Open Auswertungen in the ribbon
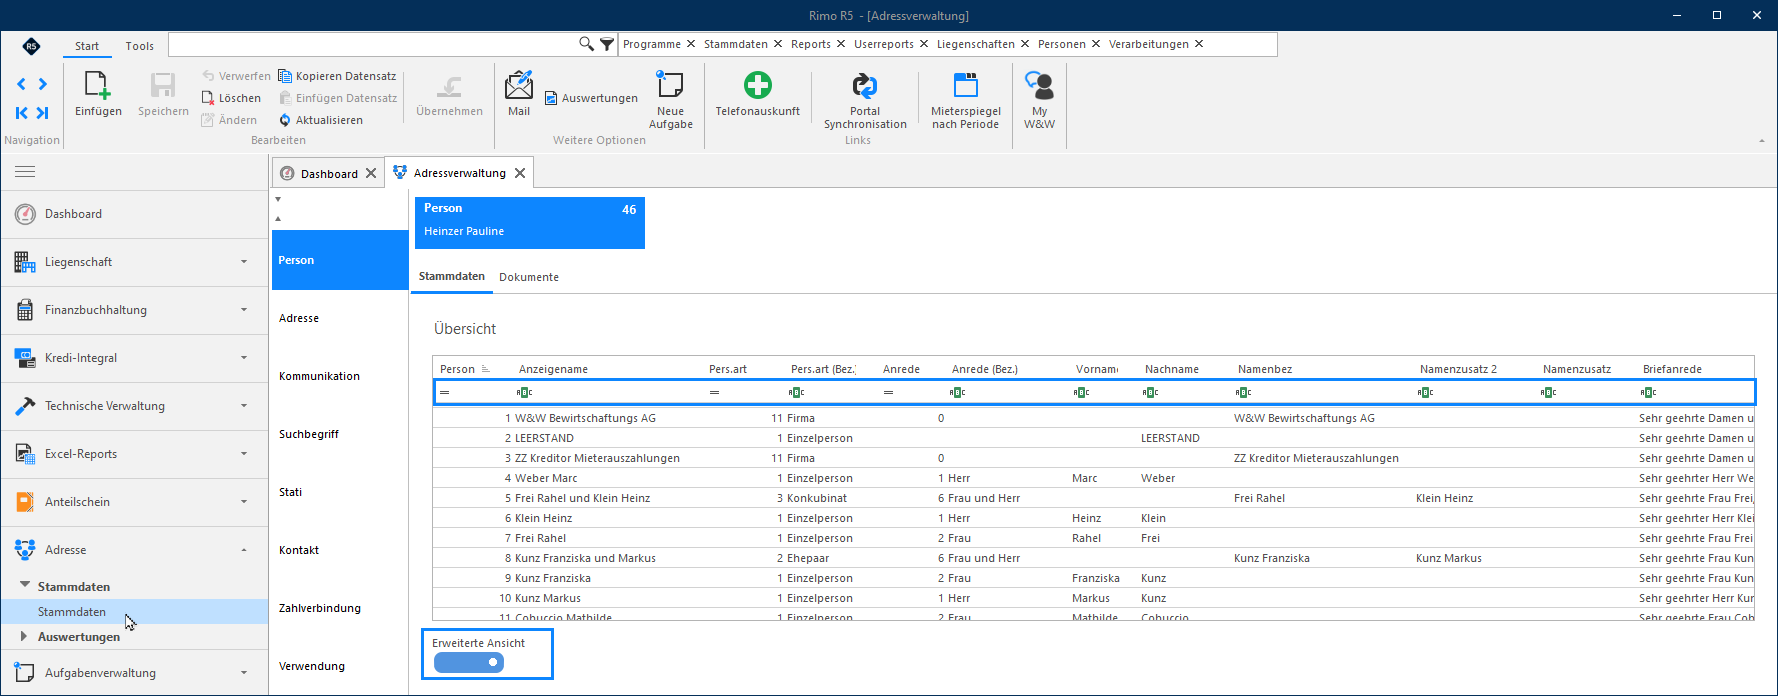Screen dimensions: 1778x696 (x=591, y=98)
